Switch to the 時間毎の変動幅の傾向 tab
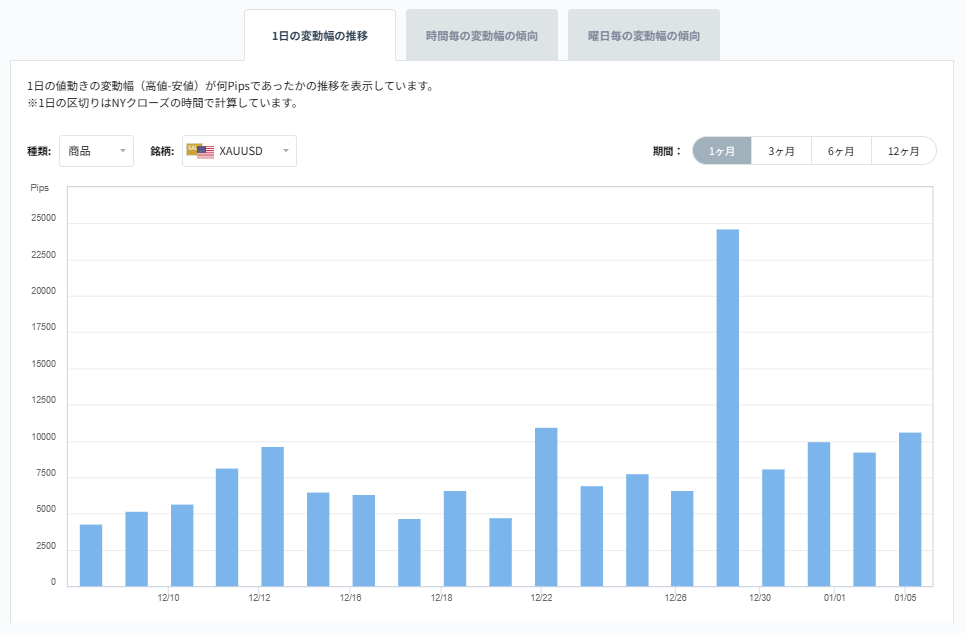 483,33
